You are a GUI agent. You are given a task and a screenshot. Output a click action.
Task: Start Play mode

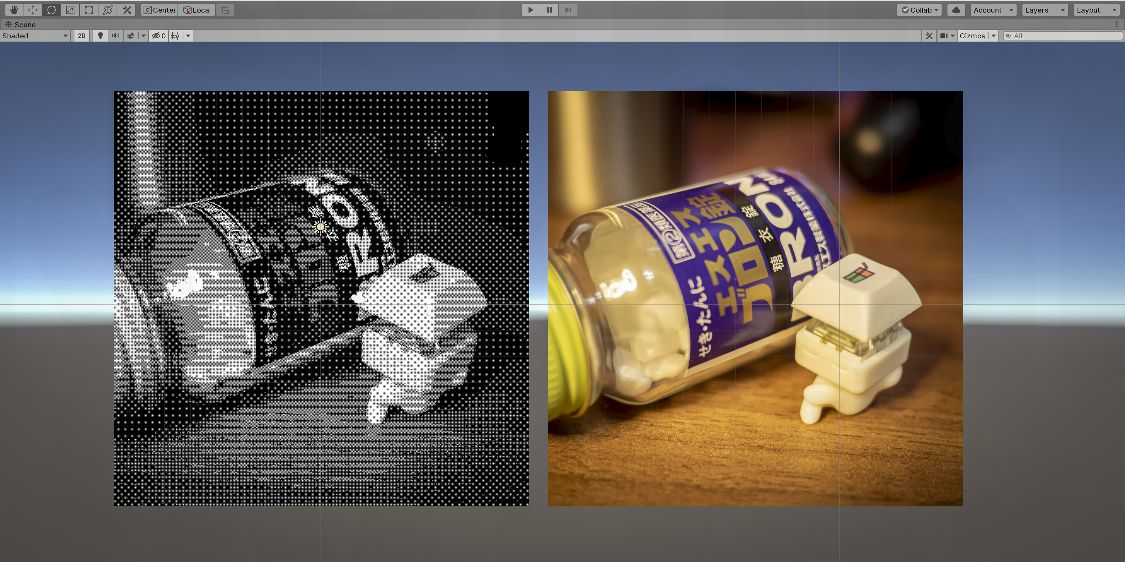(x=530, y=10)
